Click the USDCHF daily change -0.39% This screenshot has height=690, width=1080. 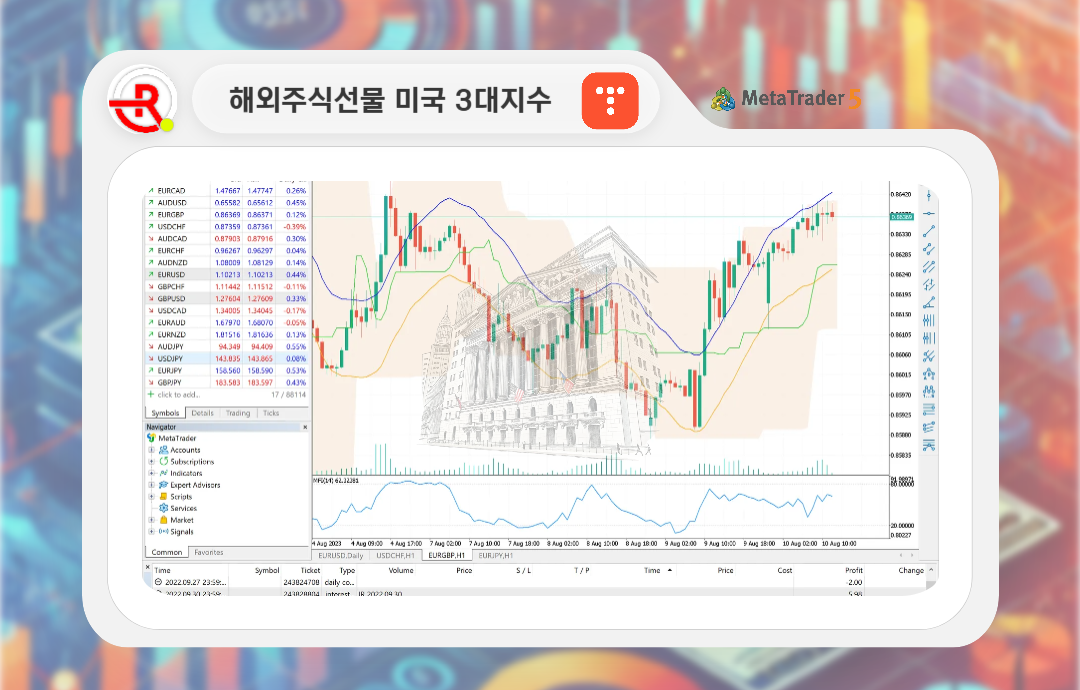295,227
